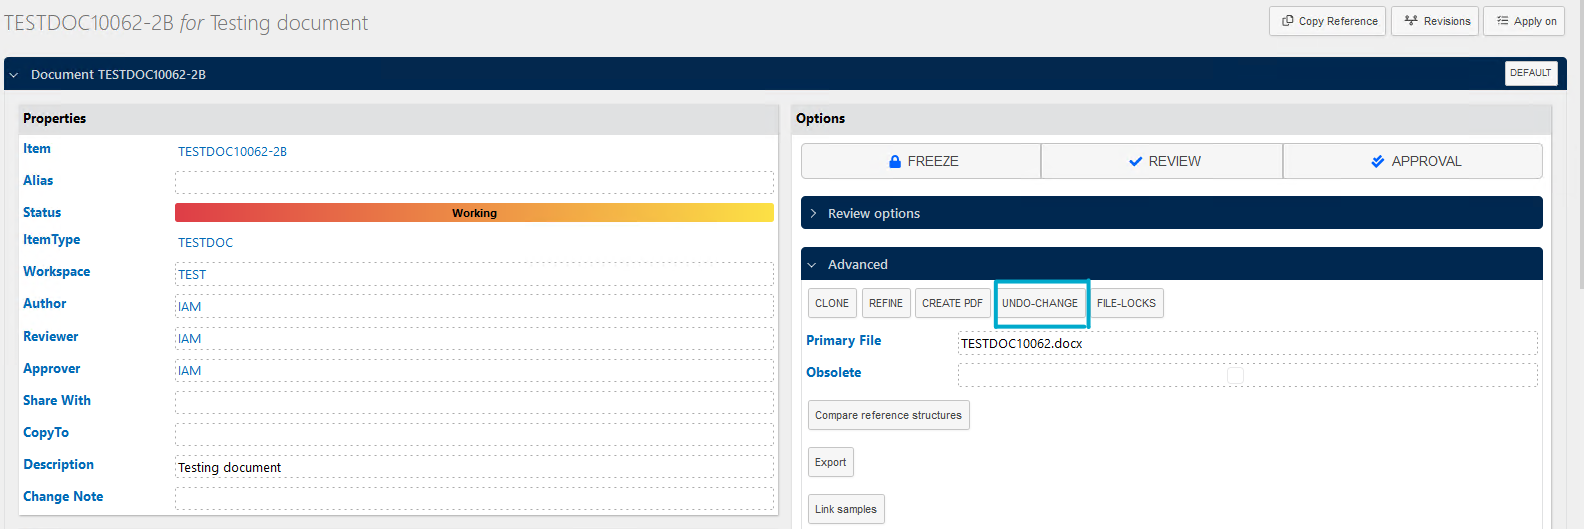Click the Approver field showing IAM

tap(474, 370)
